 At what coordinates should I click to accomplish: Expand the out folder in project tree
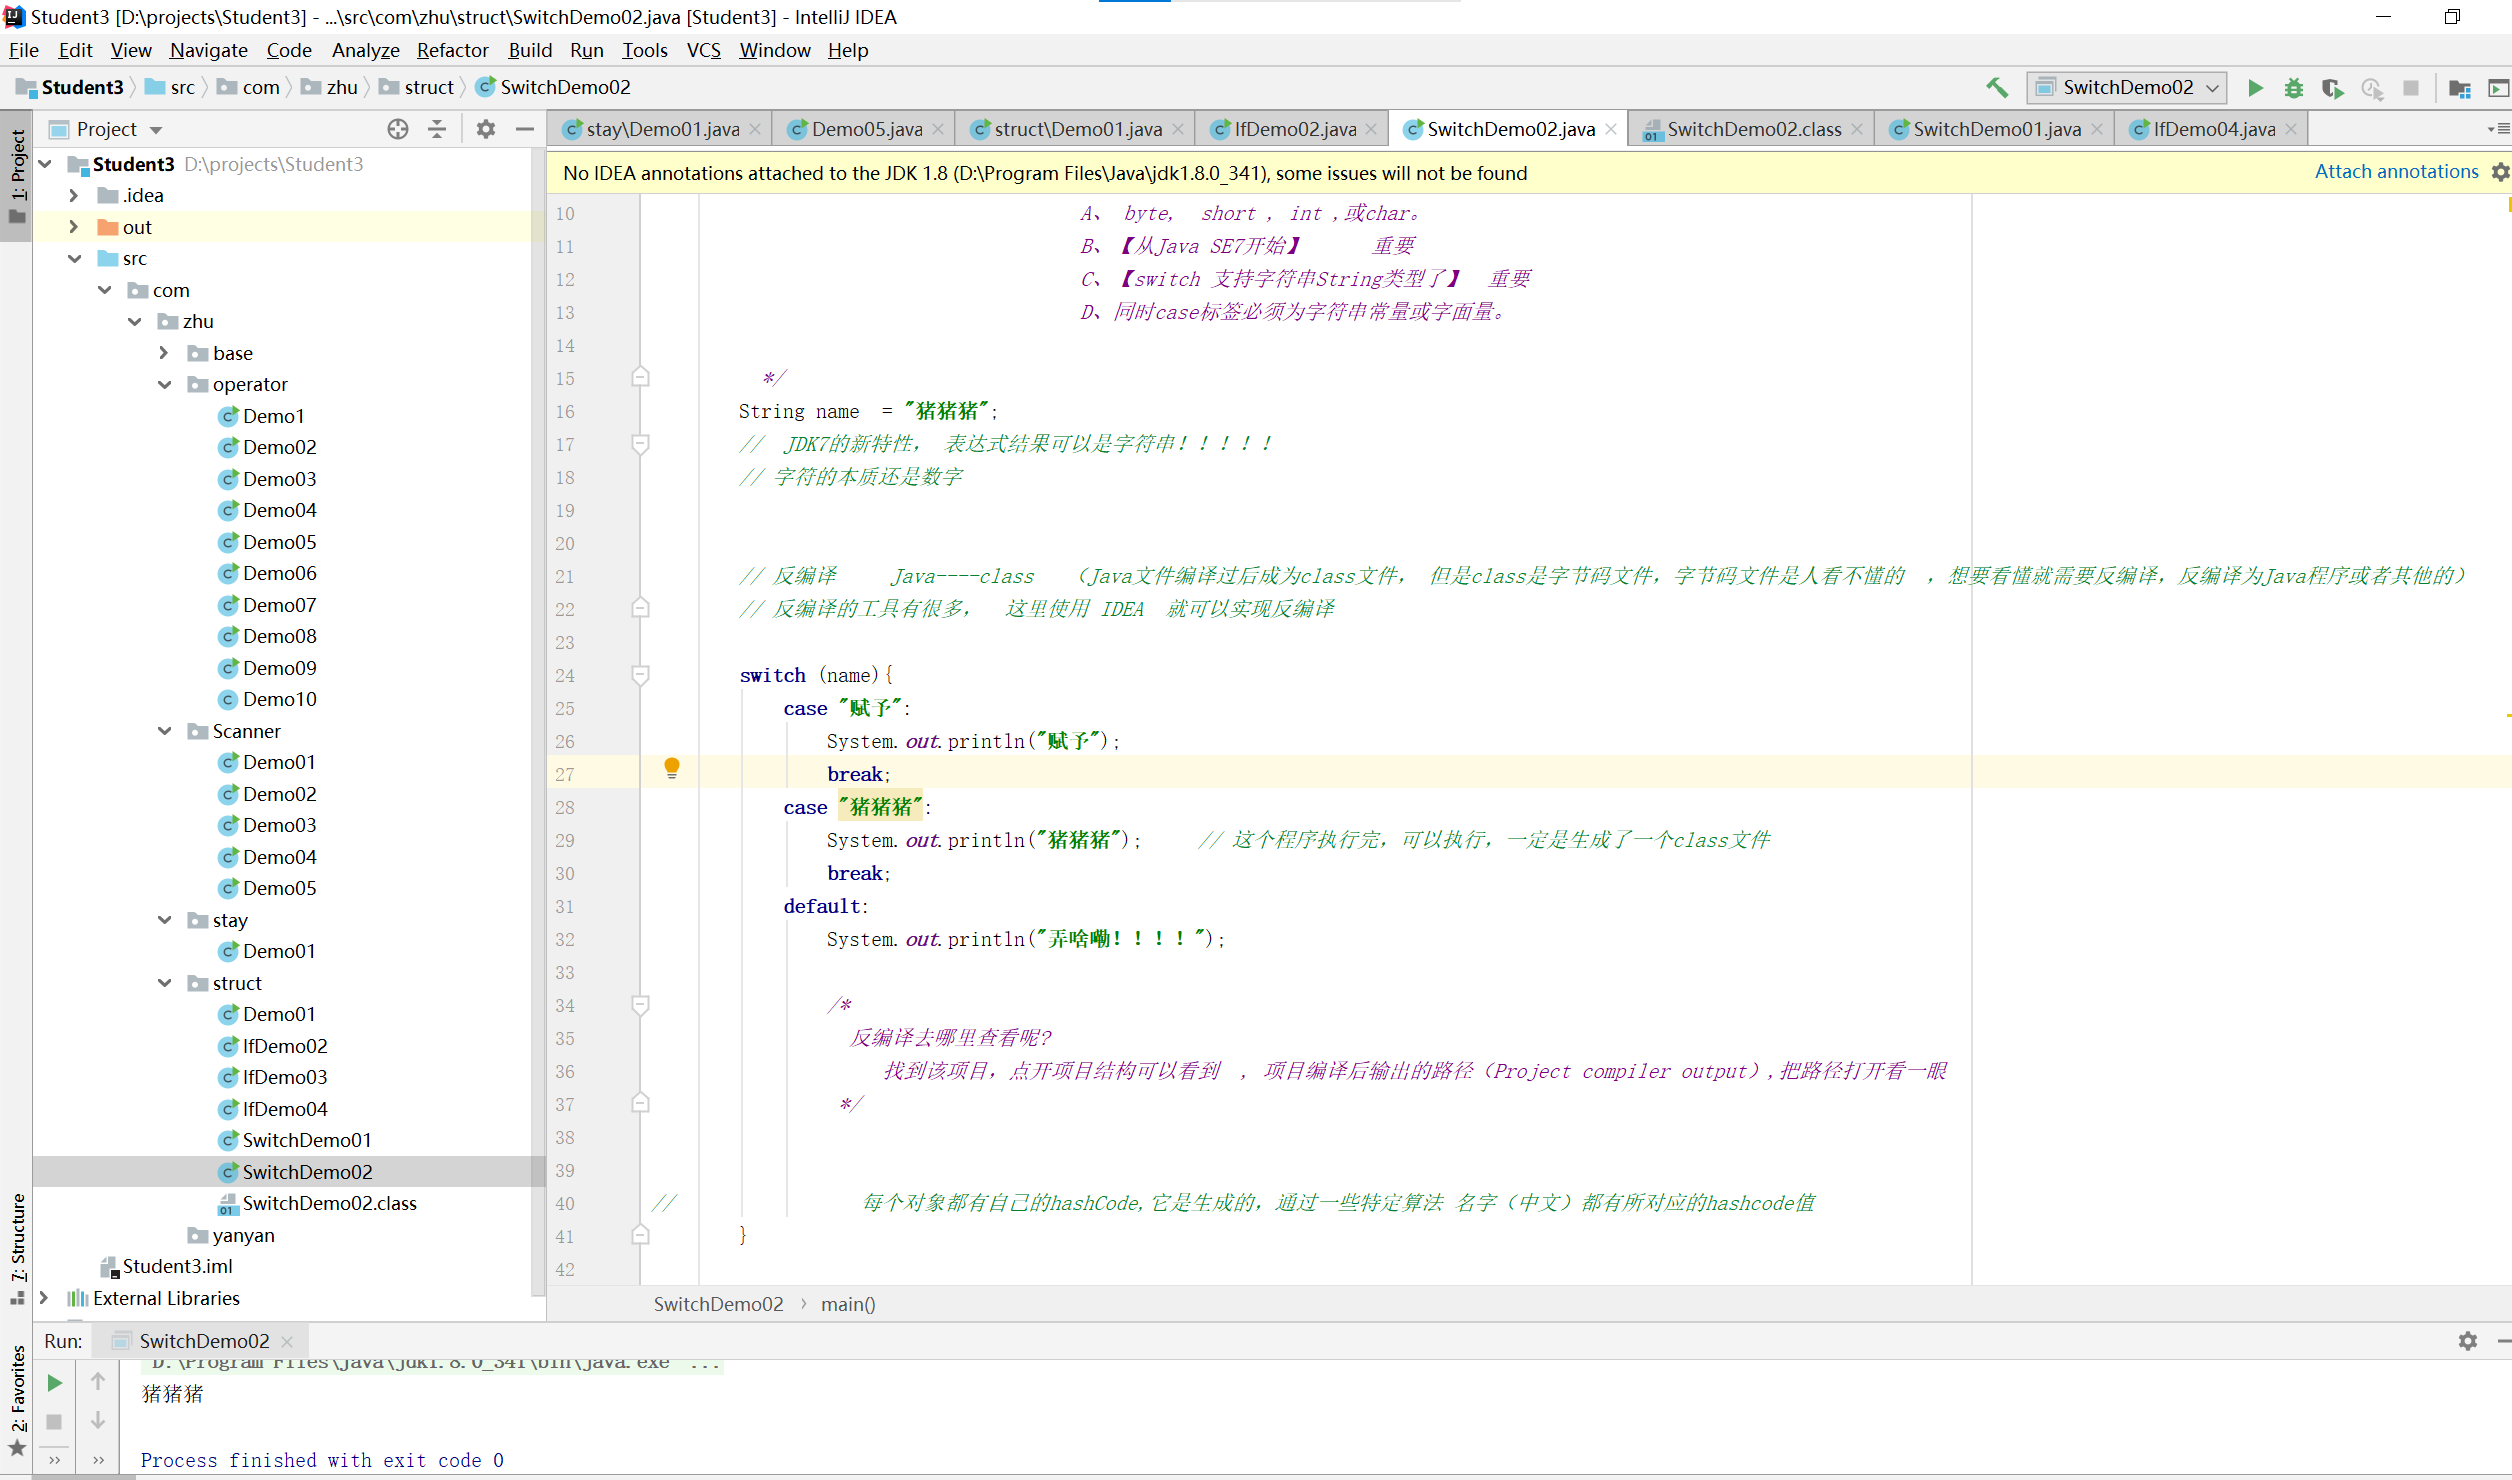tap(73, 227)
